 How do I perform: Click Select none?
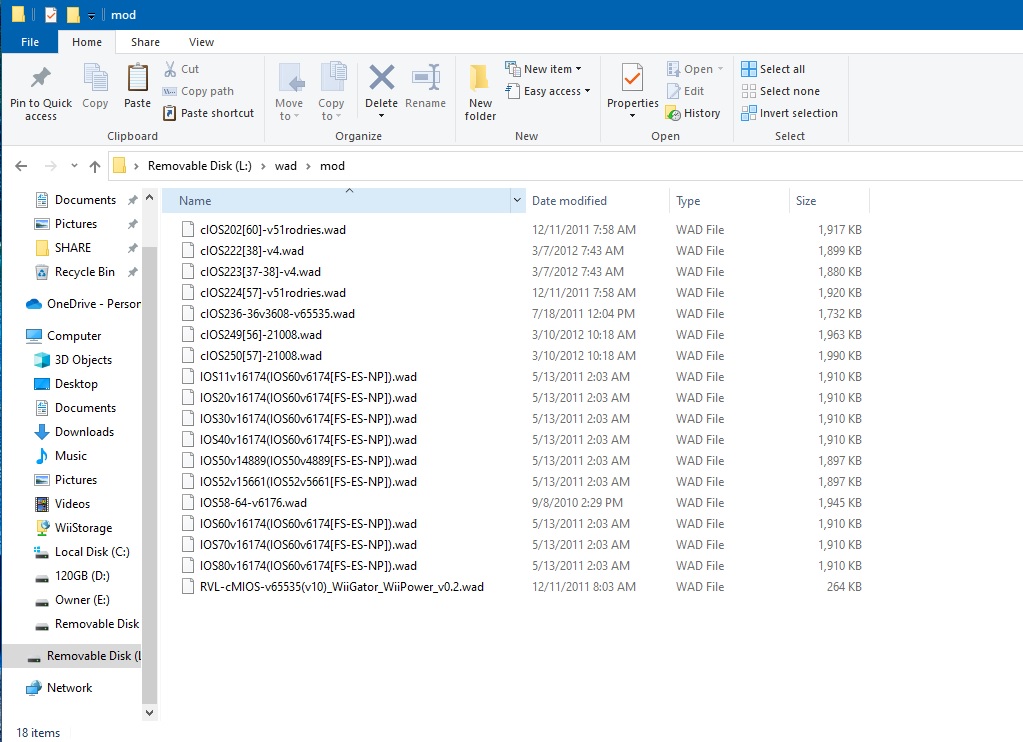(781, 91)
